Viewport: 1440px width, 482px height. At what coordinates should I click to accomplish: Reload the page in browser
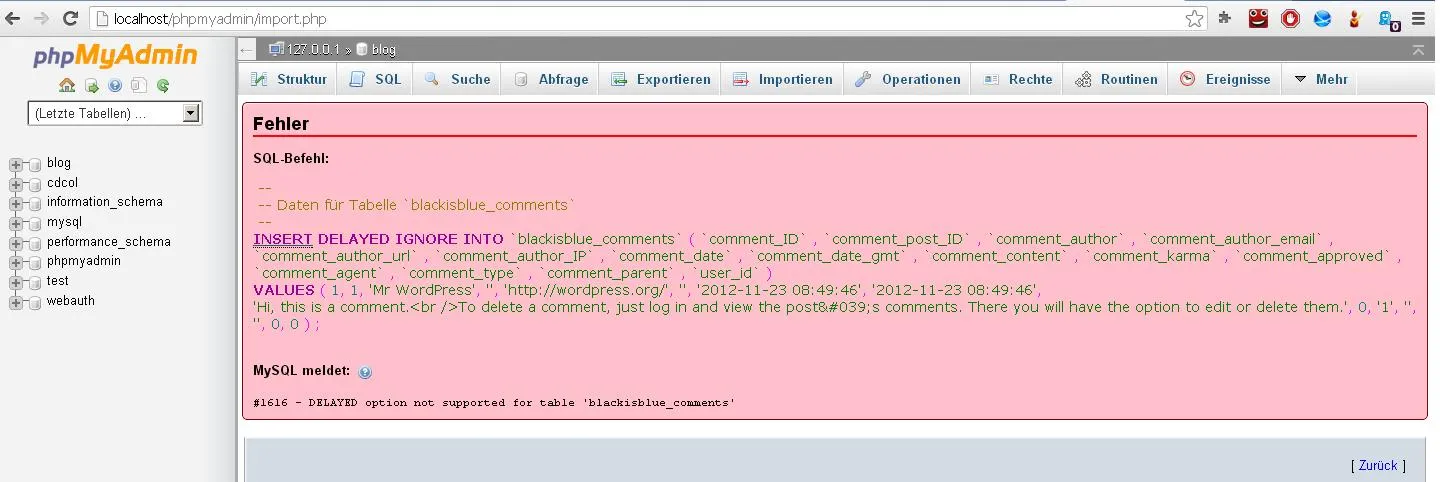[x=70, y=18]
